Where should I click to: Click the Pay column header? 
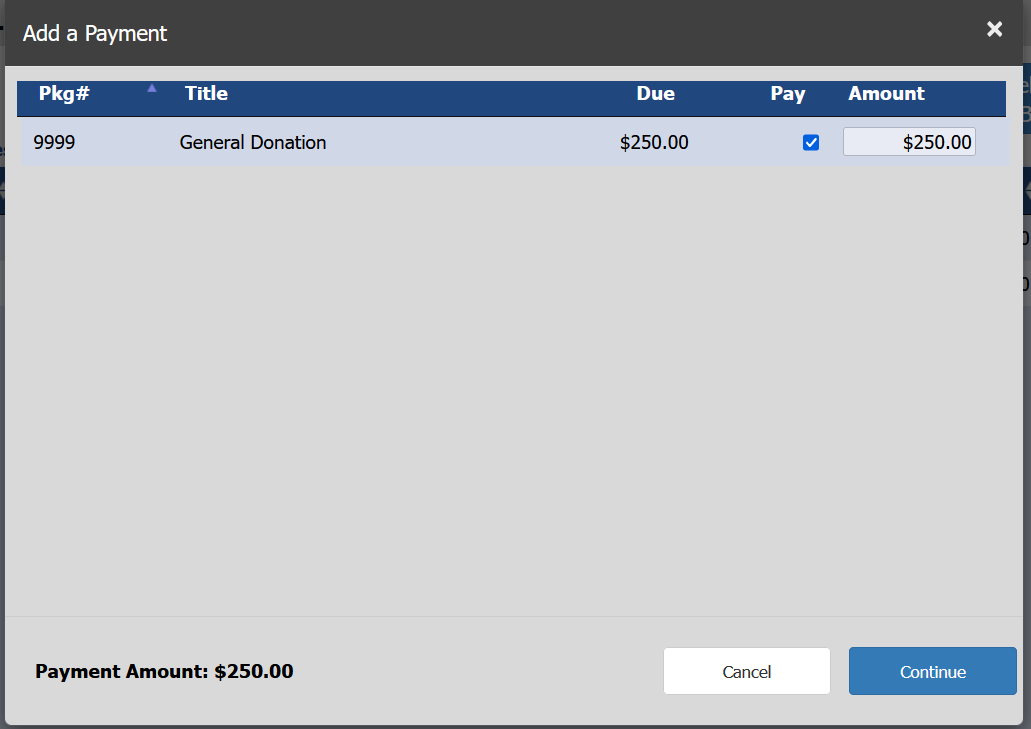pos(787,94)
